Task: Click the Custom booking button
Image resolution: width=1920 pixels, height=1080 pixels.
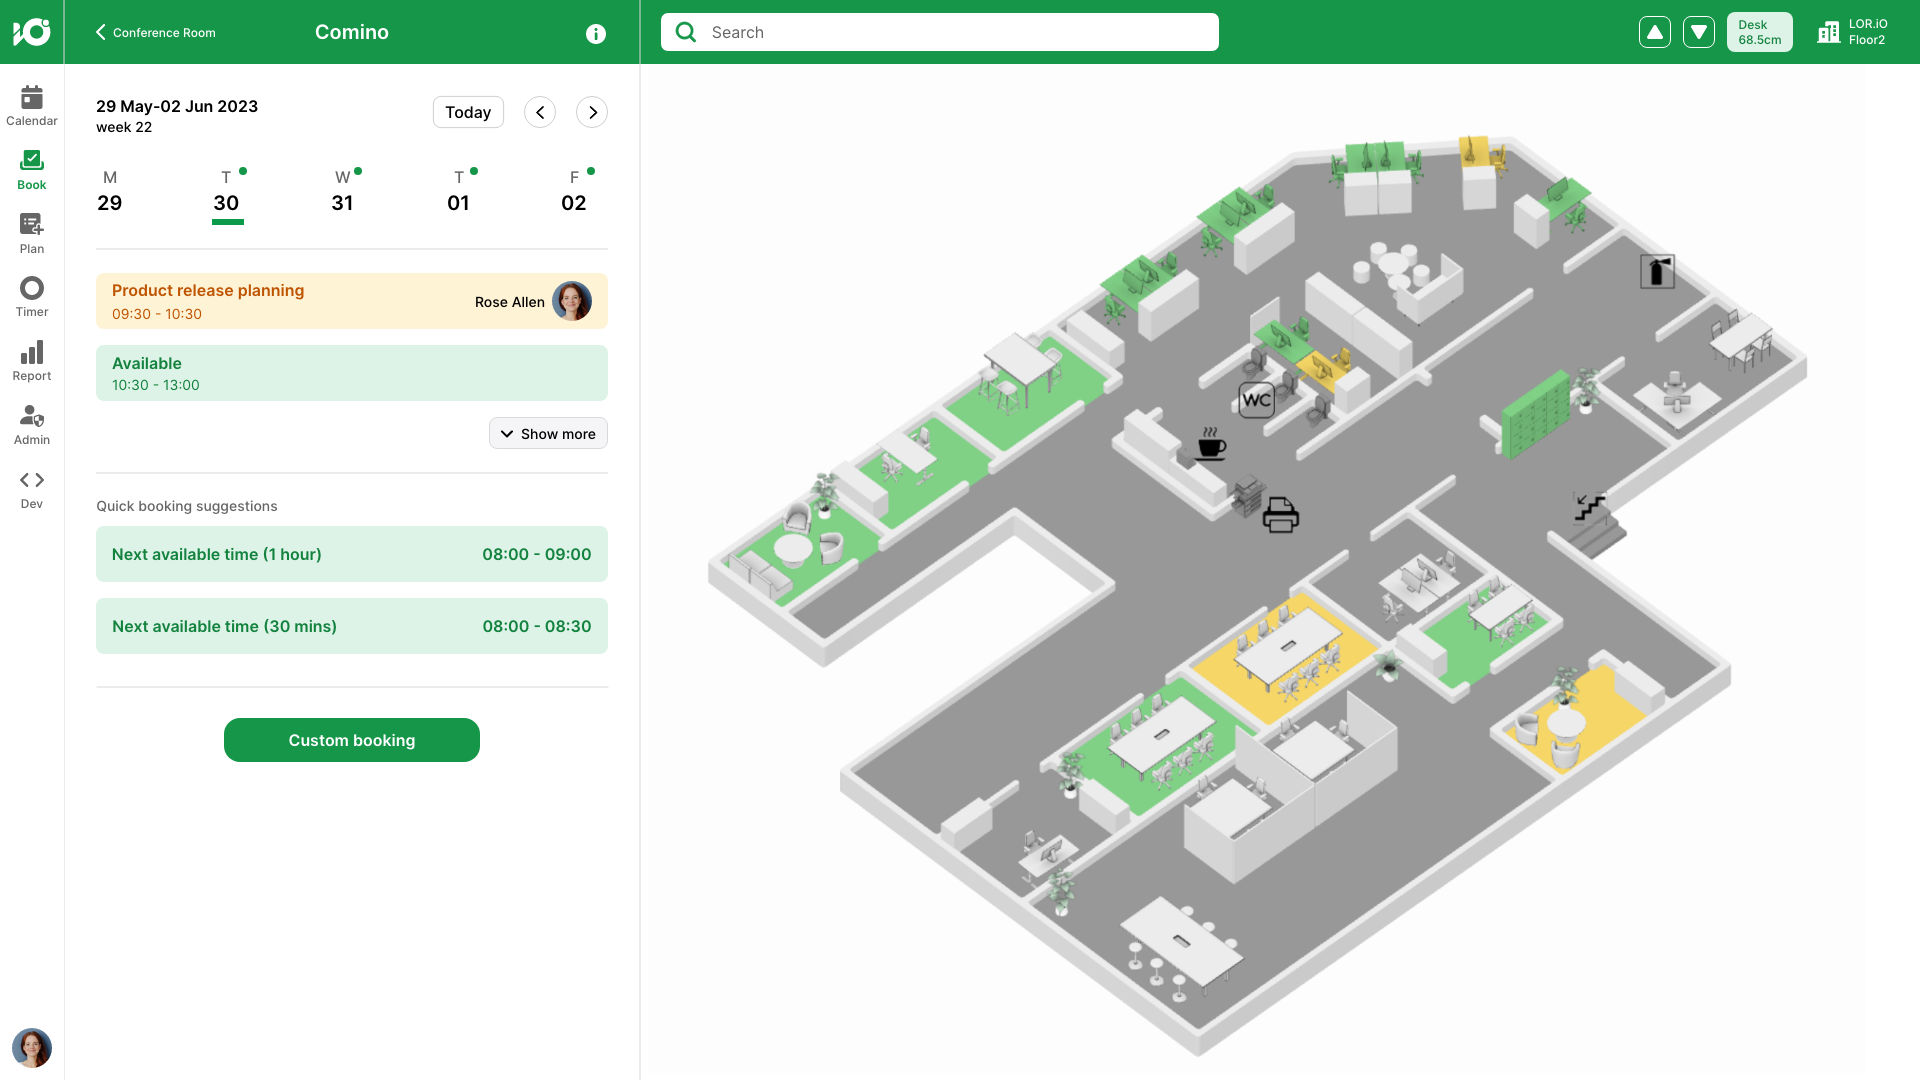Action: [352, 740]
